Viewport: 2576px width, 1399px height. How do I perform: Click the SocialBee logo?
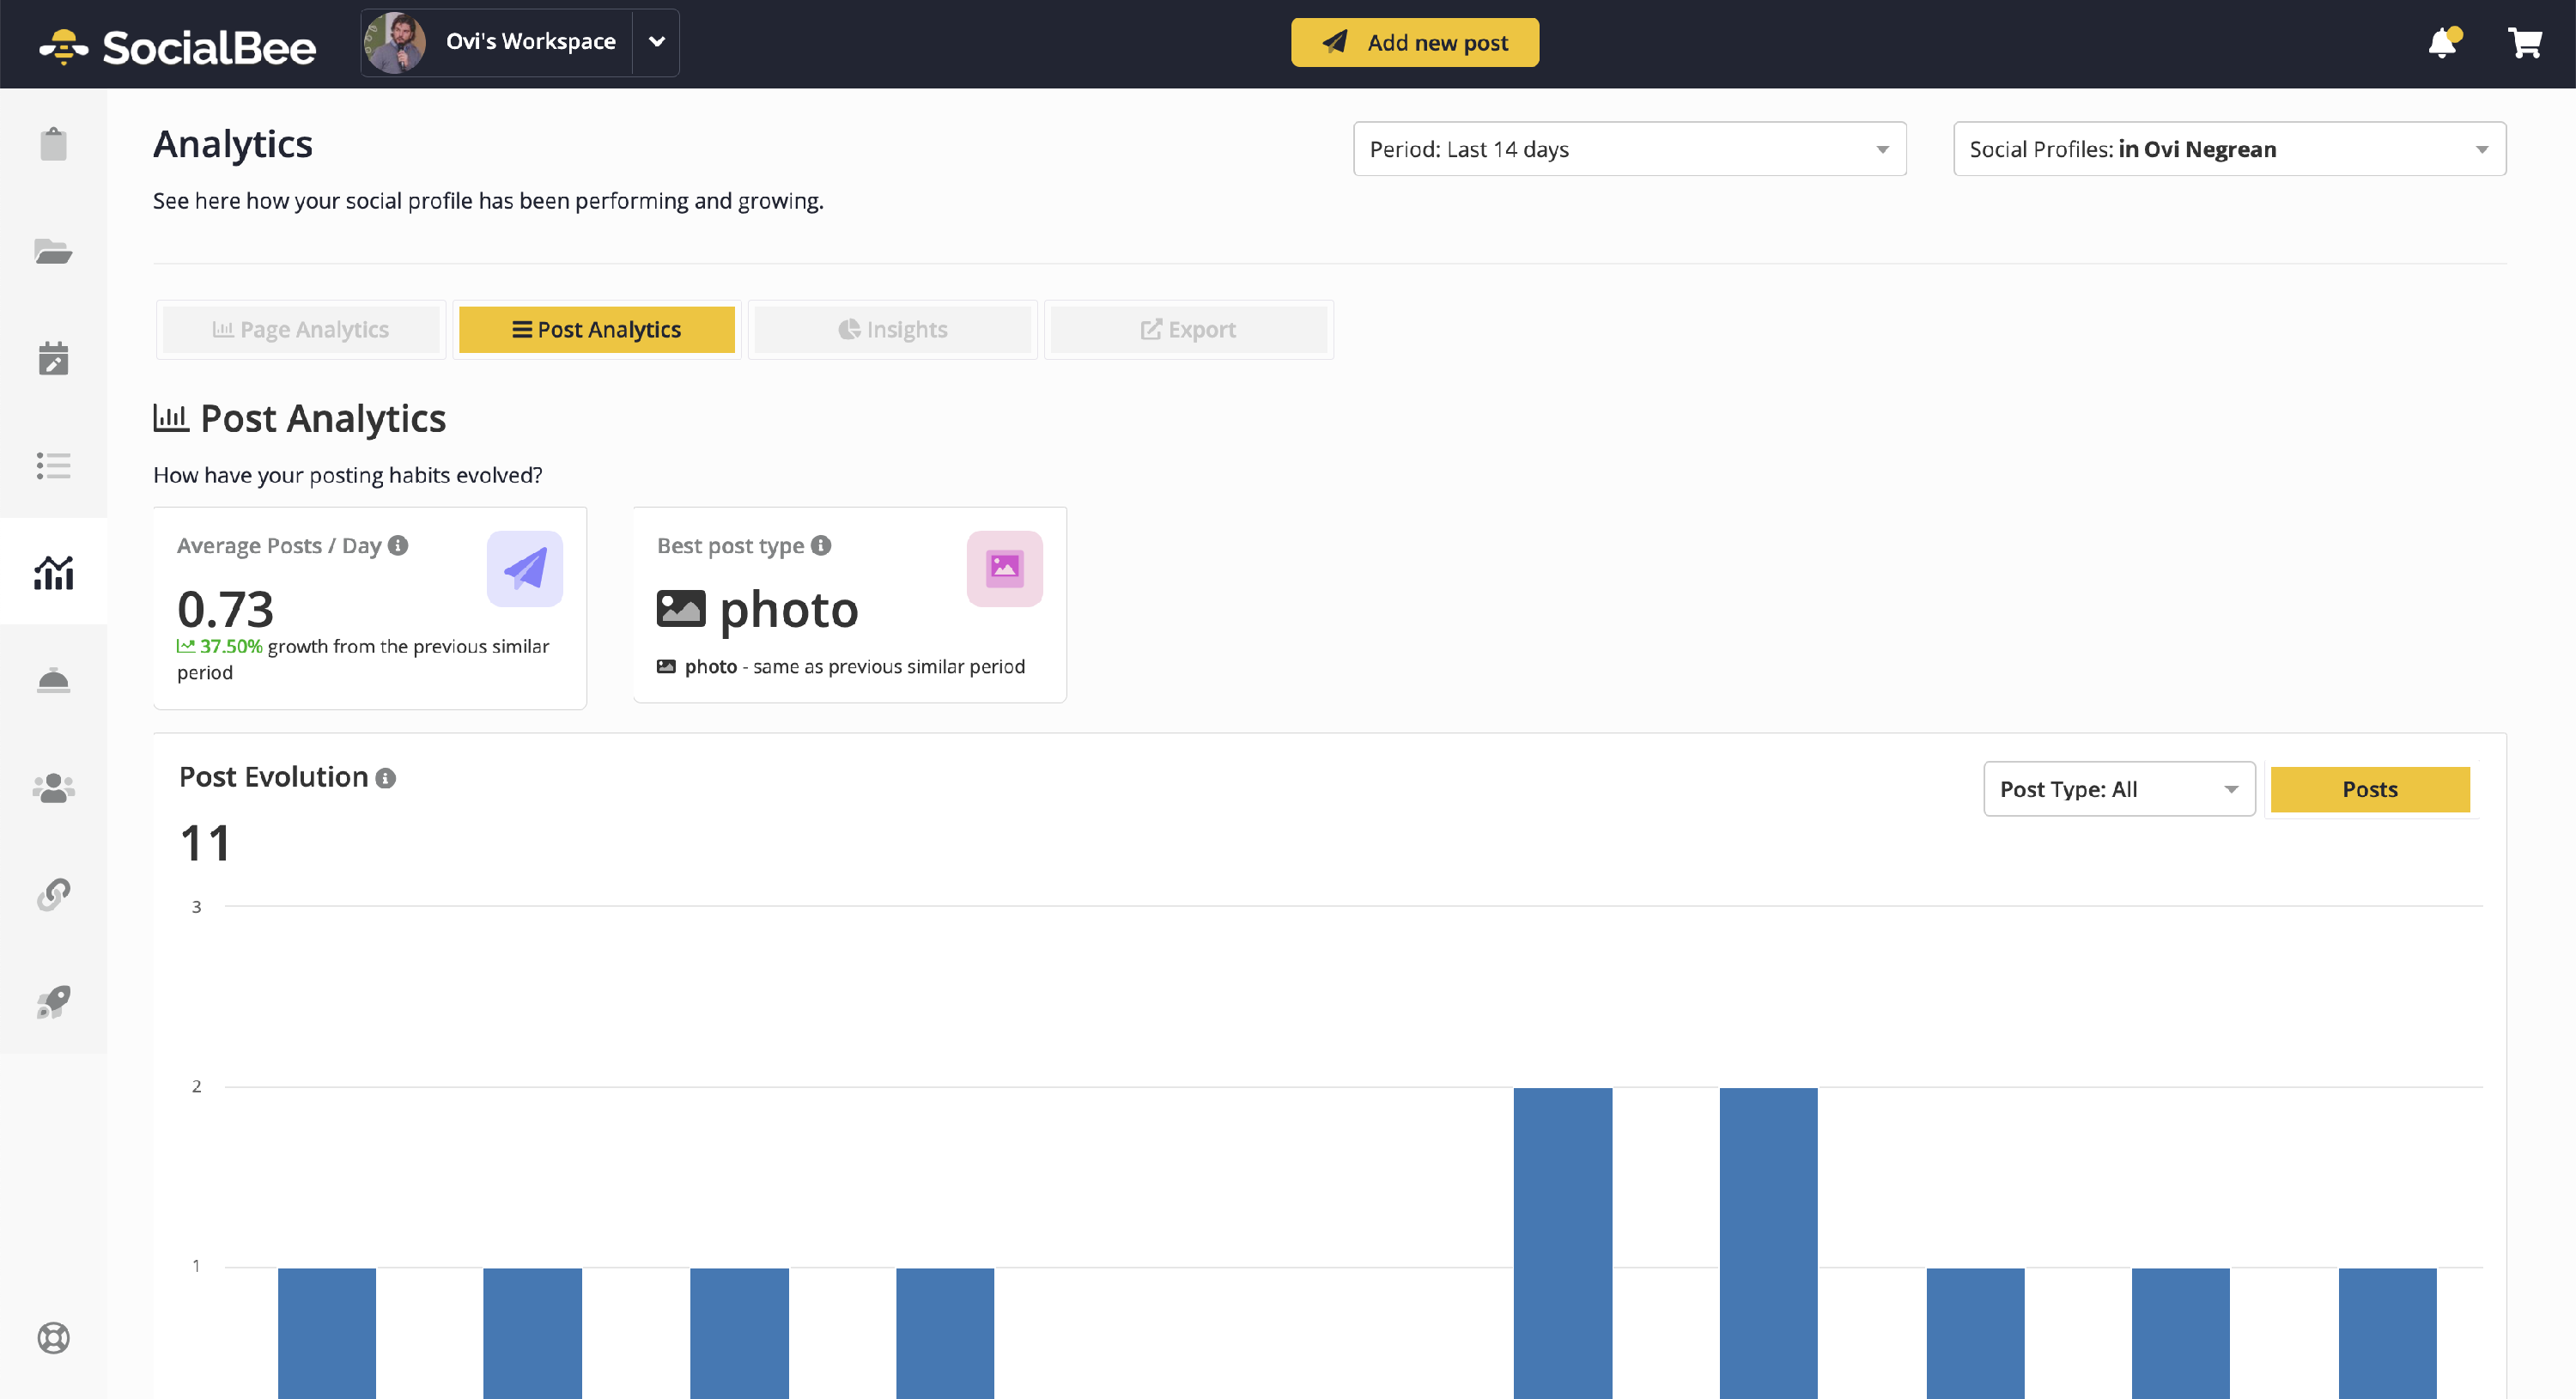(x=177, y=46)
